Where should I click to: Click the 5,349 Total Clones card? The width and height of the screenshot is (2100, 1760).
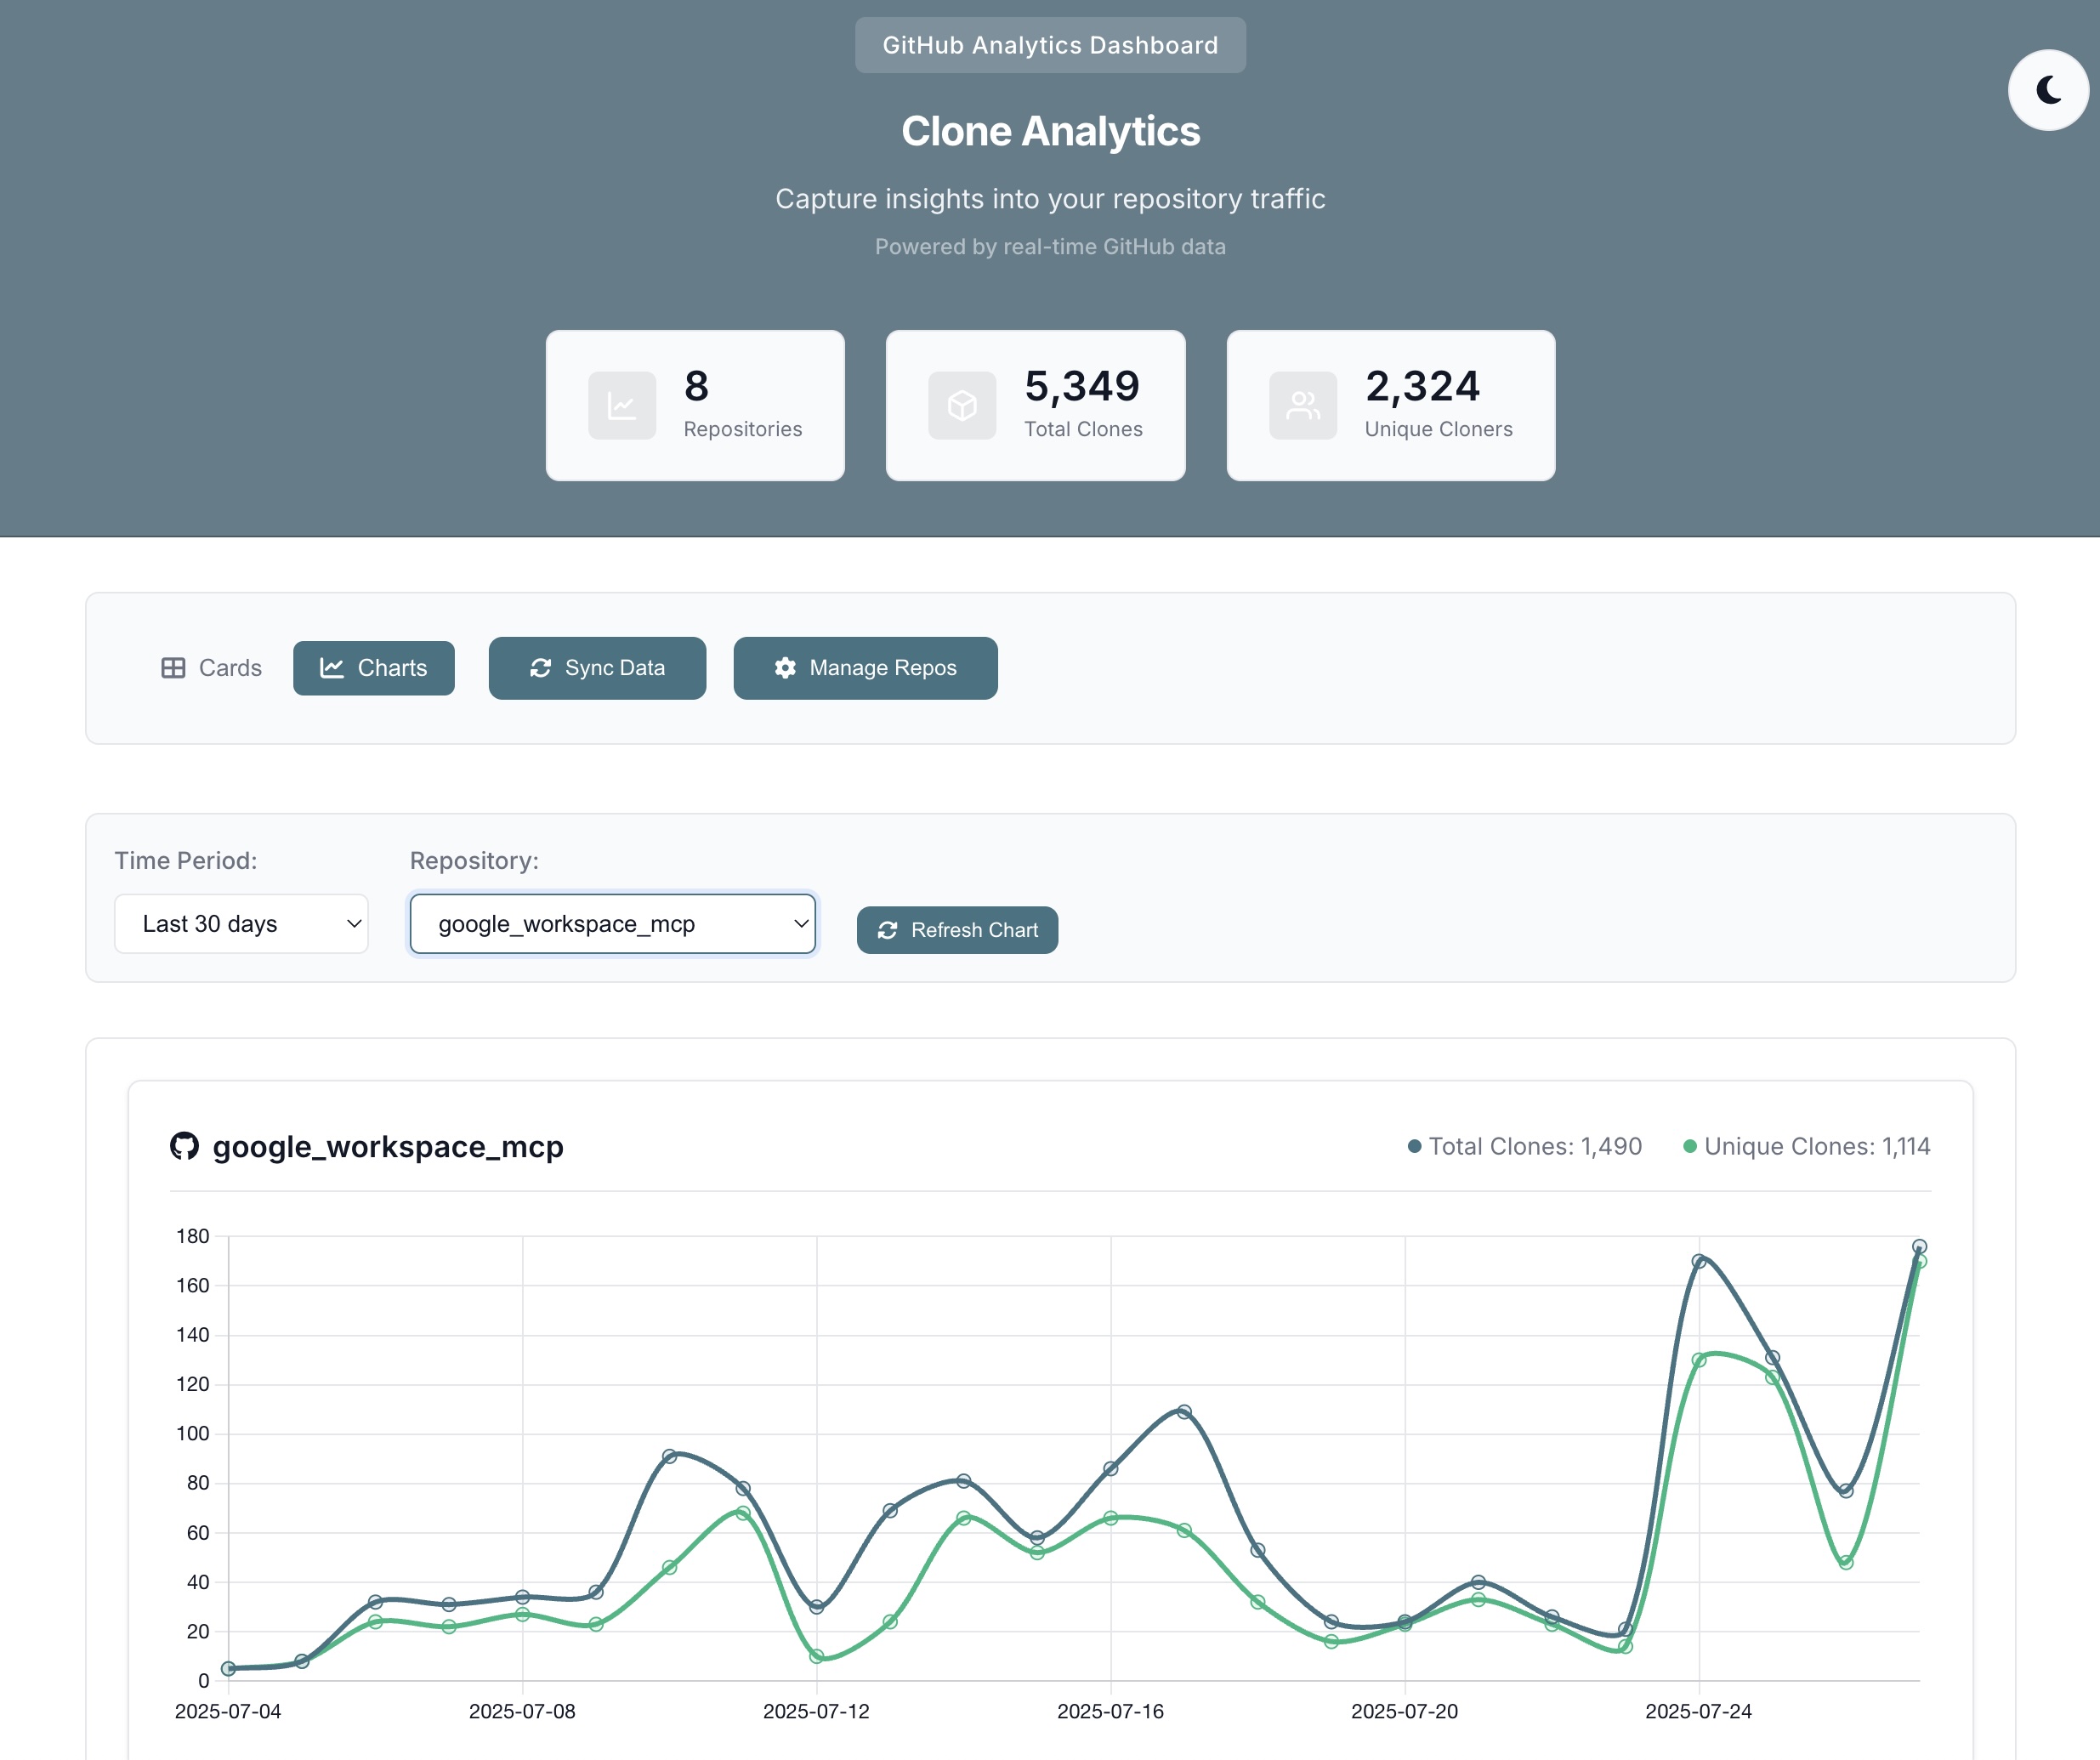pos(1035,406)
